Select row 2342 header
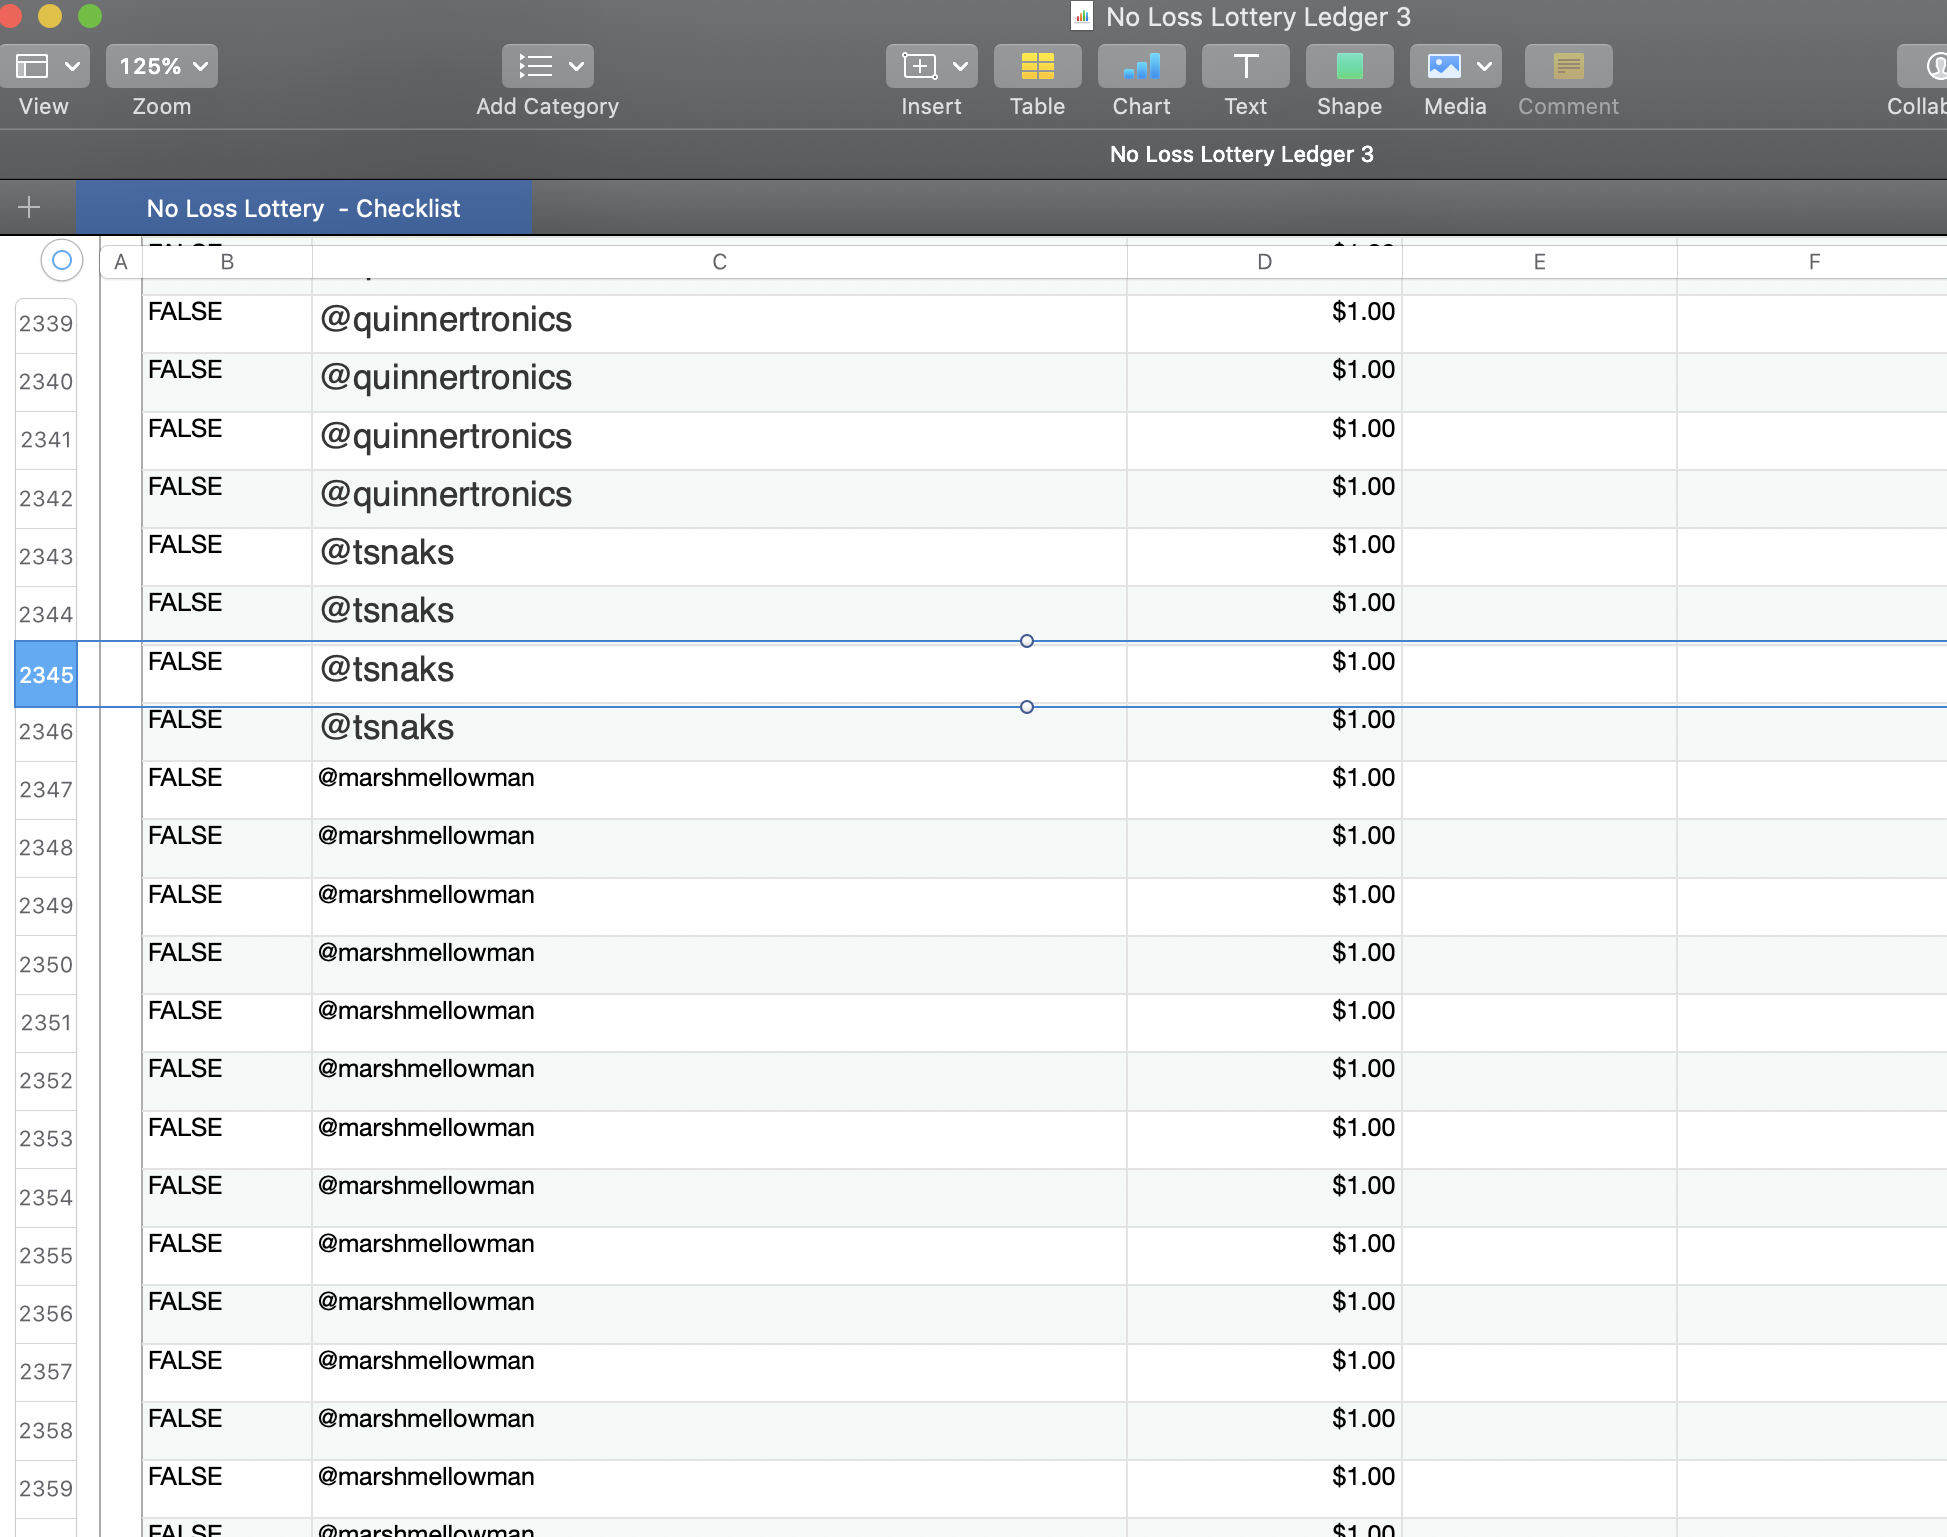 pyautogui.click(x=46, y=498)
